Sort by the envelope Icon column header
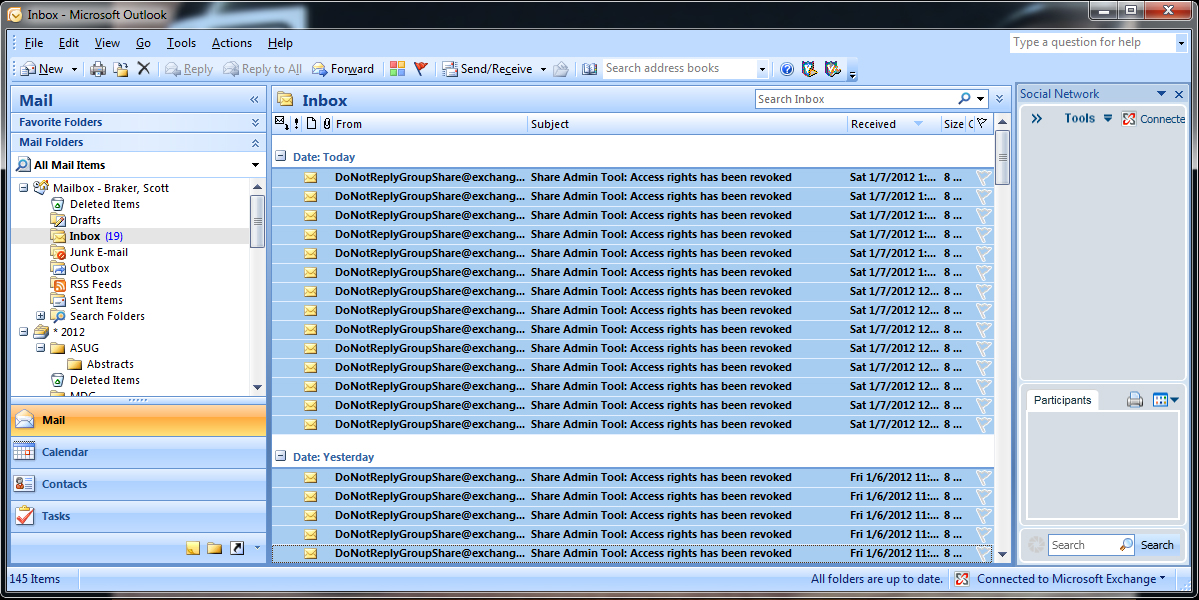 click(x=281, y=123)
